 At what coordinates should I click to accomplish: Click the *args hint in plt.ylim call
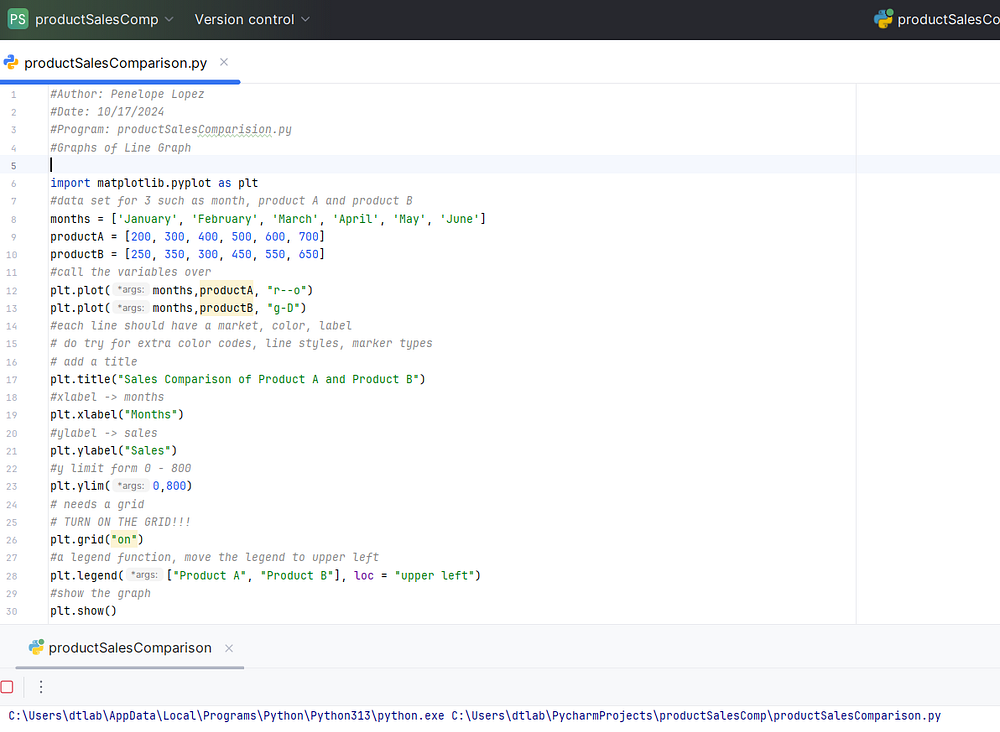click(x=131, y=486)
